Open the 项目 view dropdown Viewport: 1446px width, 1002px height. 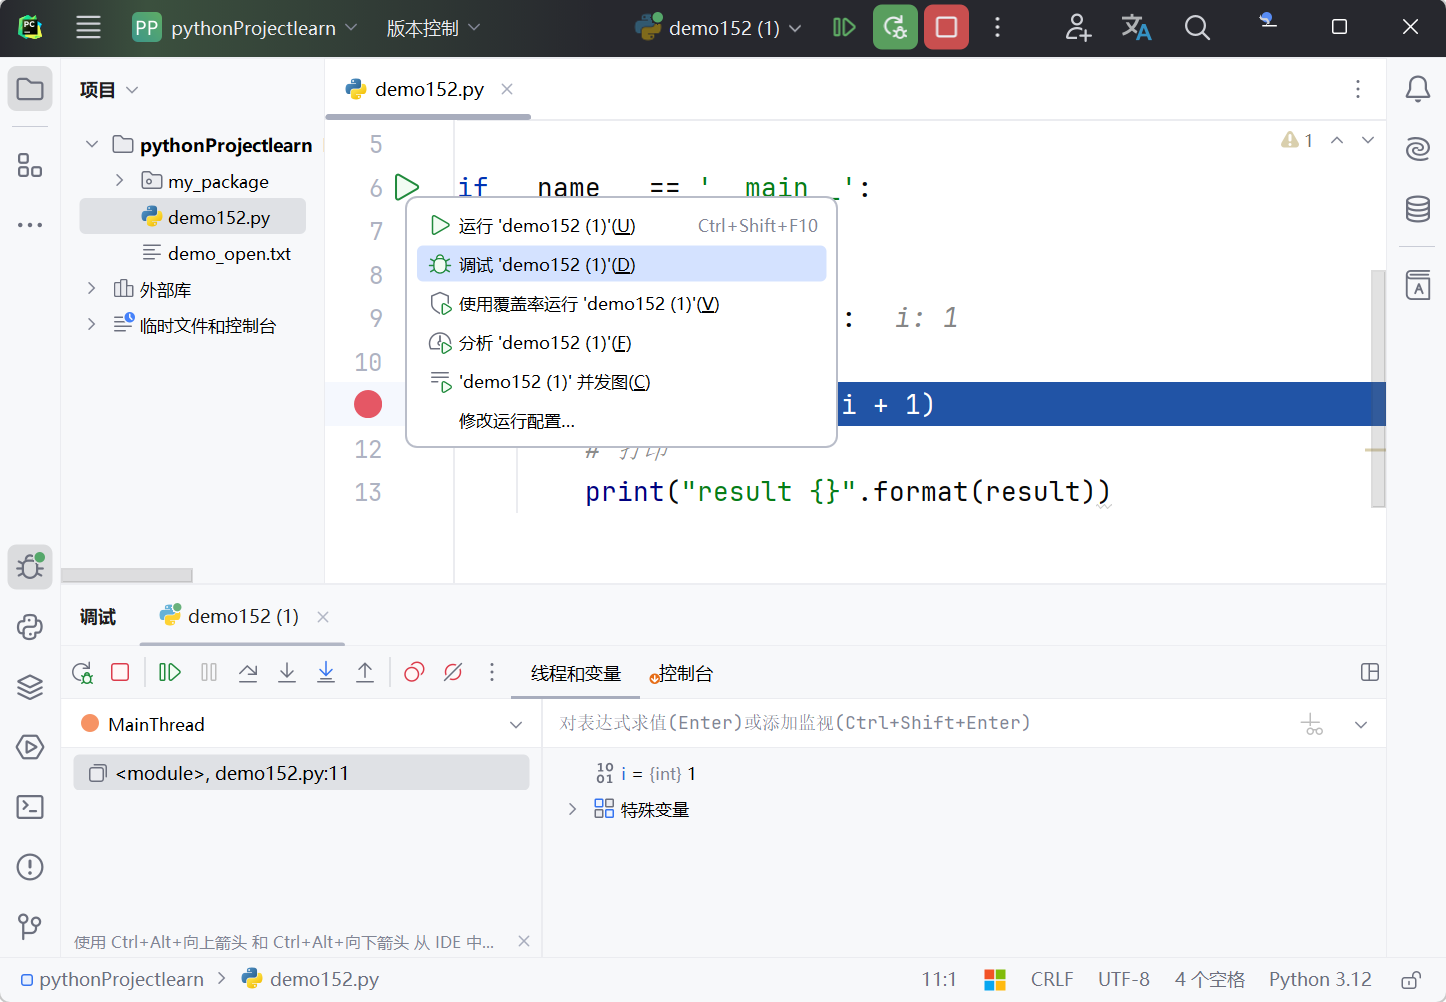tap(109, 90)
